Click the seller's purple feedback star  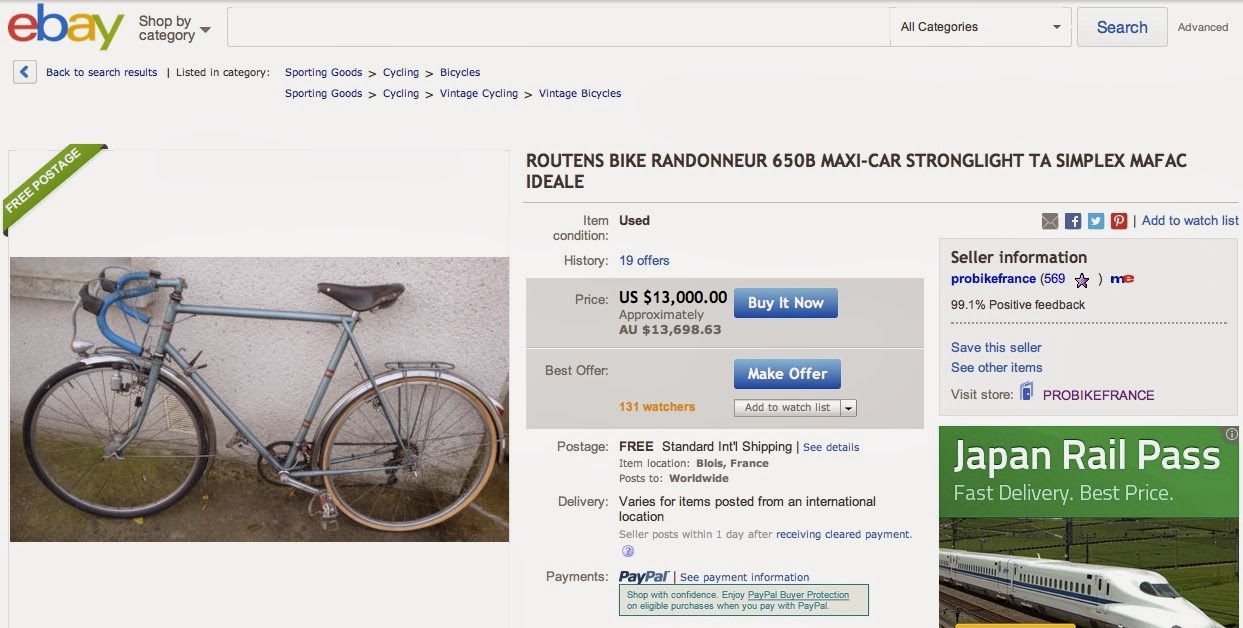(1081, 280)
